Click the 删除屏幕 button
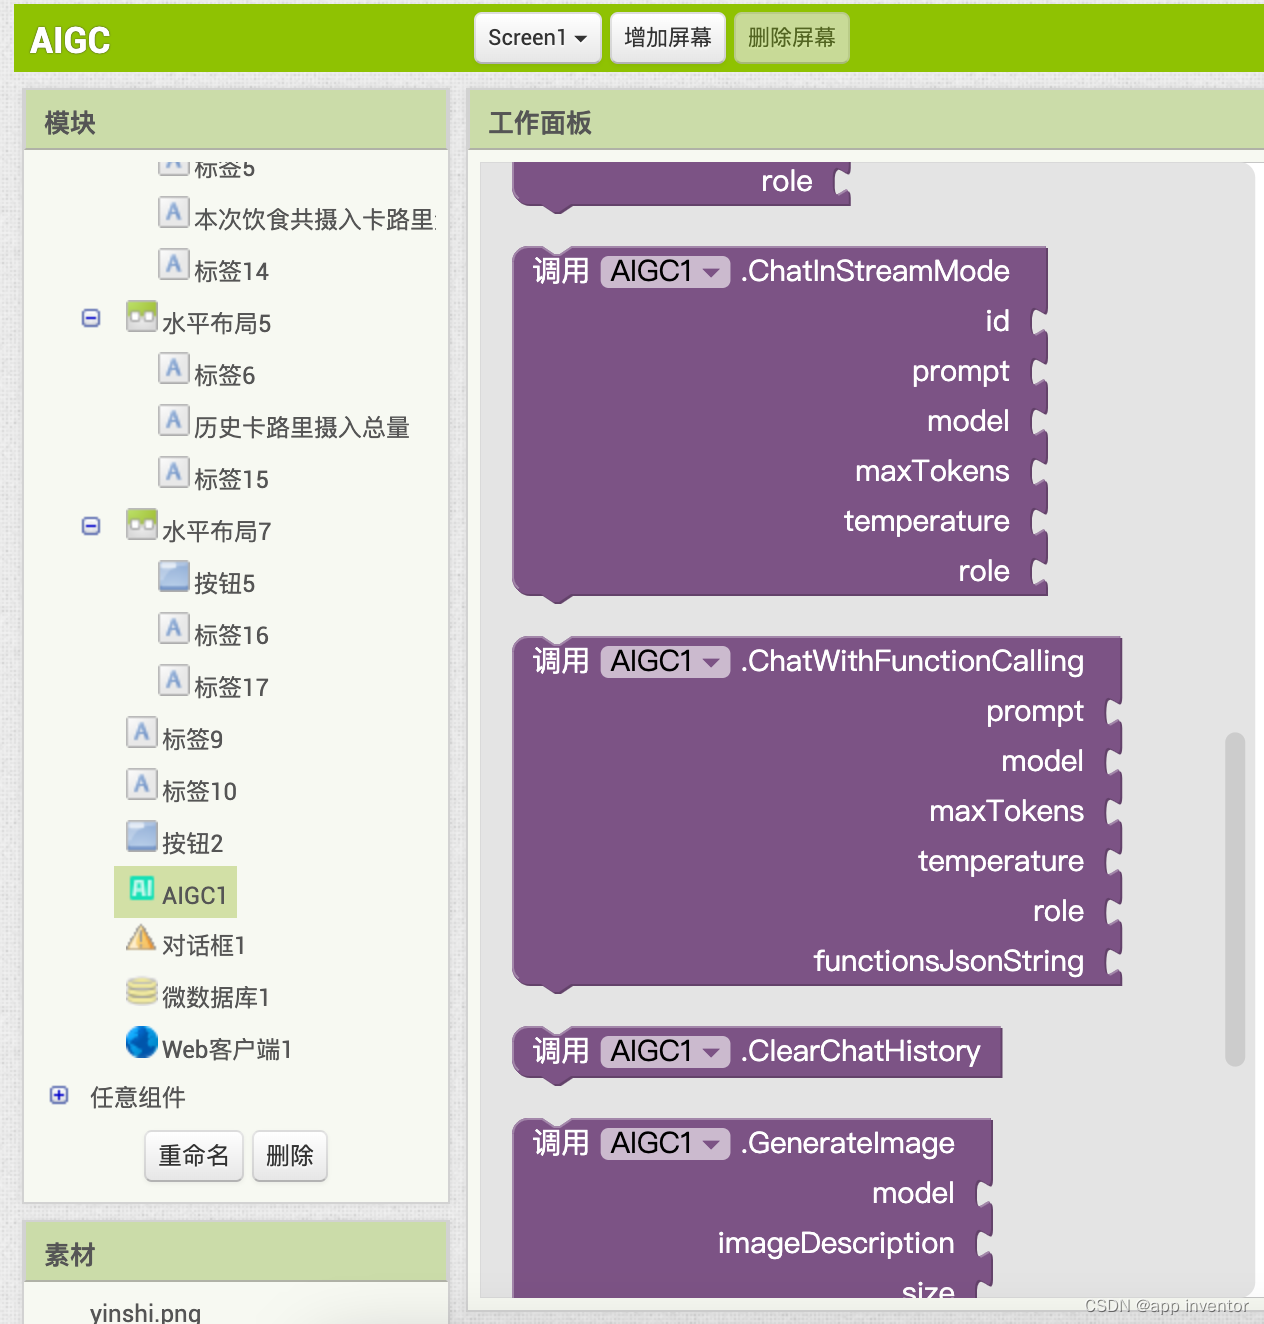1264x1324 pixels. point(792,38)
